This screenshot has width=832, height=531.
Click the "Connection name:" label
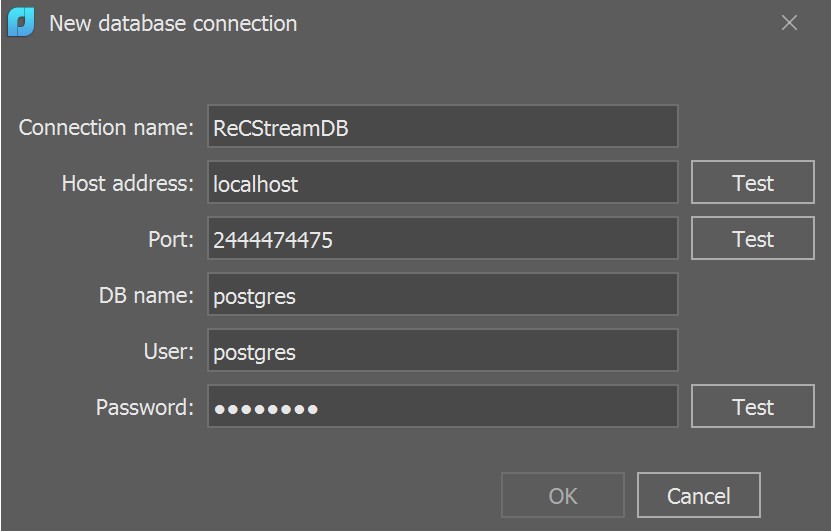[x=106, y=128]
